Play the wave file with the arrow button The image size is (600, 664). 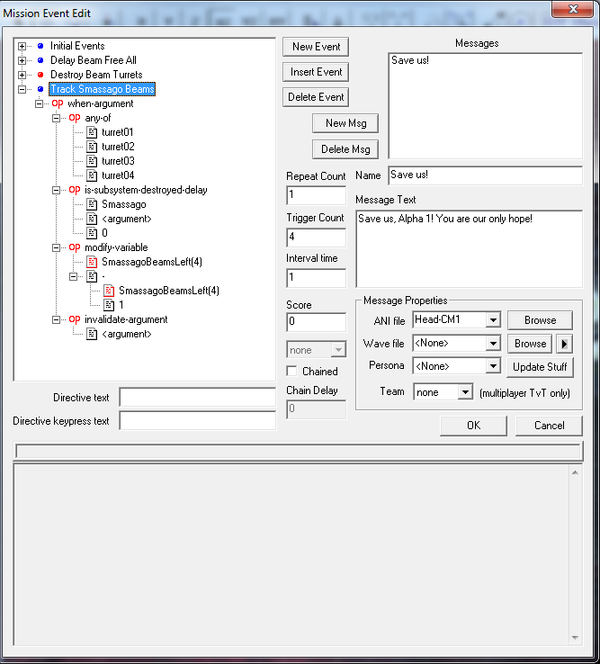(564, 343)
